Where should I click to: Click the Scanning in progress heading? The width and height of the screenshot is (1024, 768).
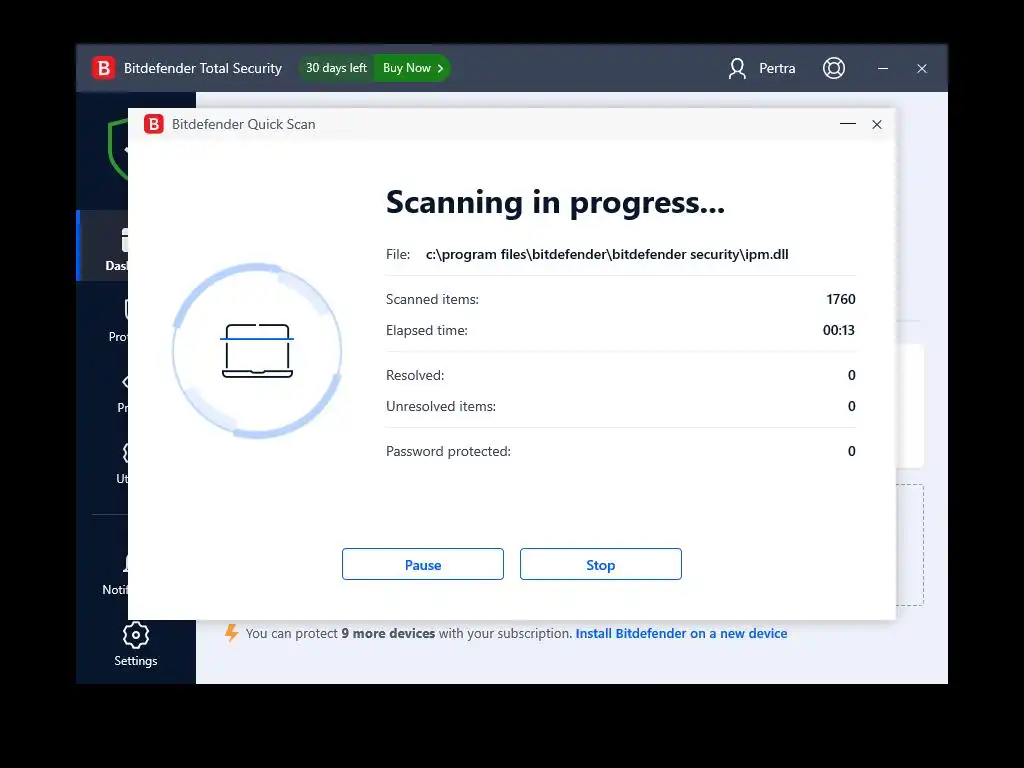(x=555, y=202)
